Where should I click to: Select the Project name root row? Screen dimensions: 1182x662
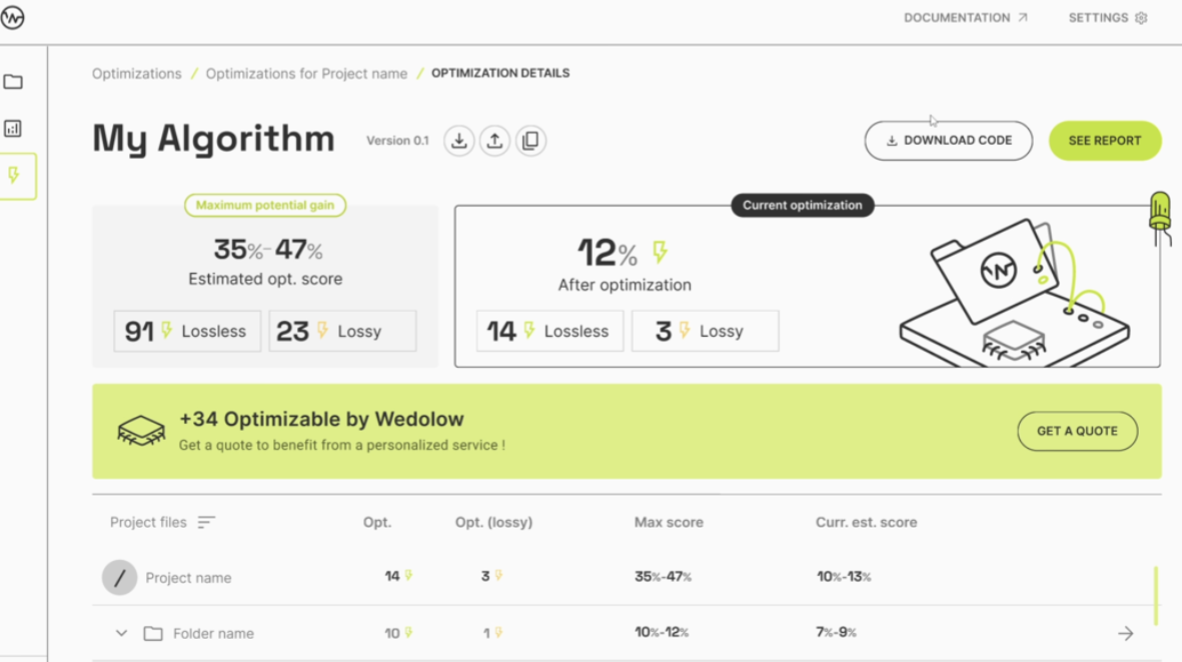pos(188,578)
